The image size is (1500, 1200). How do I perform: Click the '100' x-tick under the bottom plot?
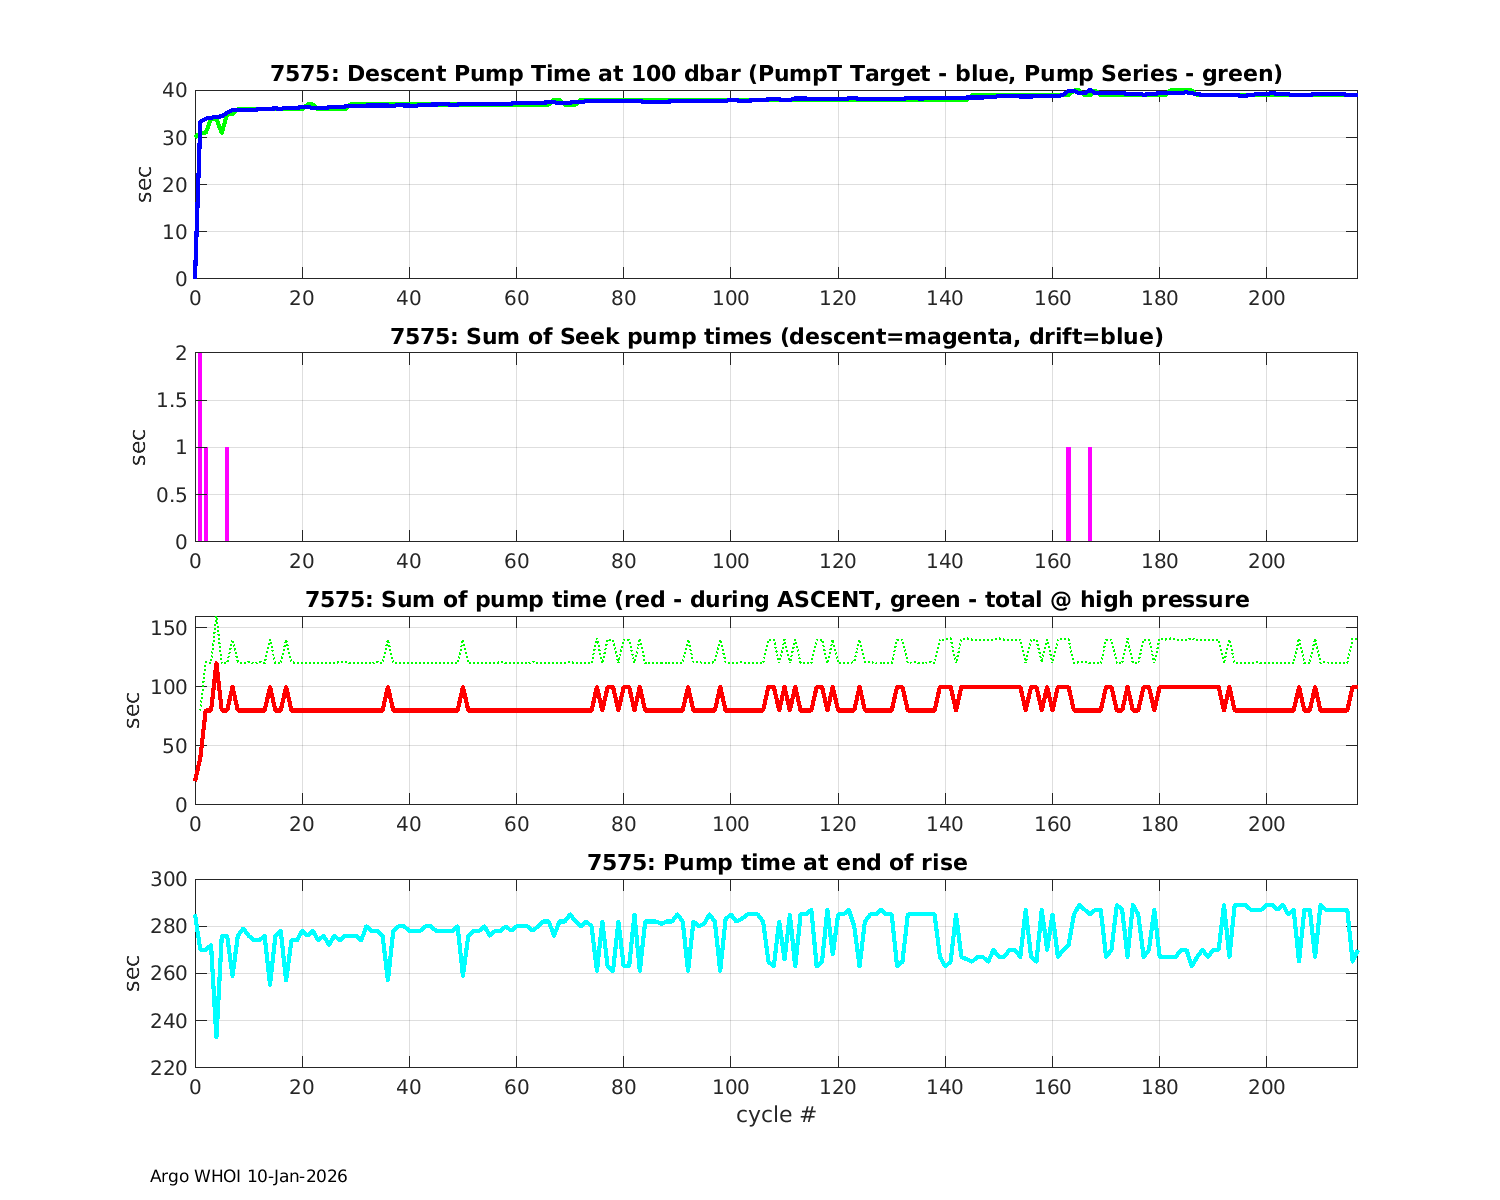coord(730,1088)
